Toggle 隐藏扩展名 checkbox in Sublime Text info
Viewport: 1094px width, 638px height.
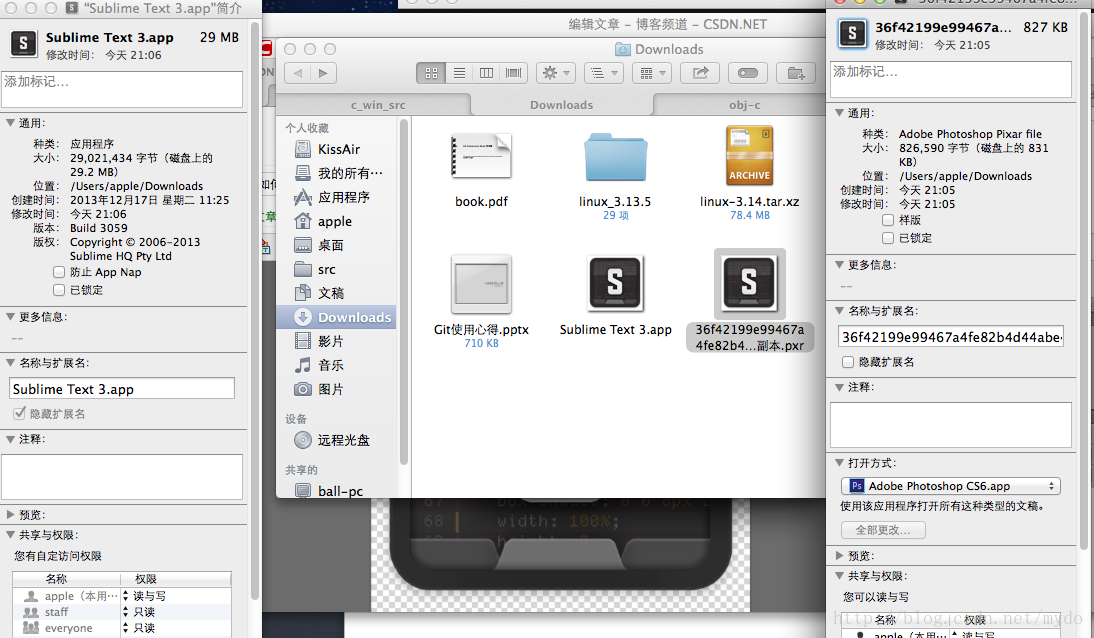(x=20, y=413)
